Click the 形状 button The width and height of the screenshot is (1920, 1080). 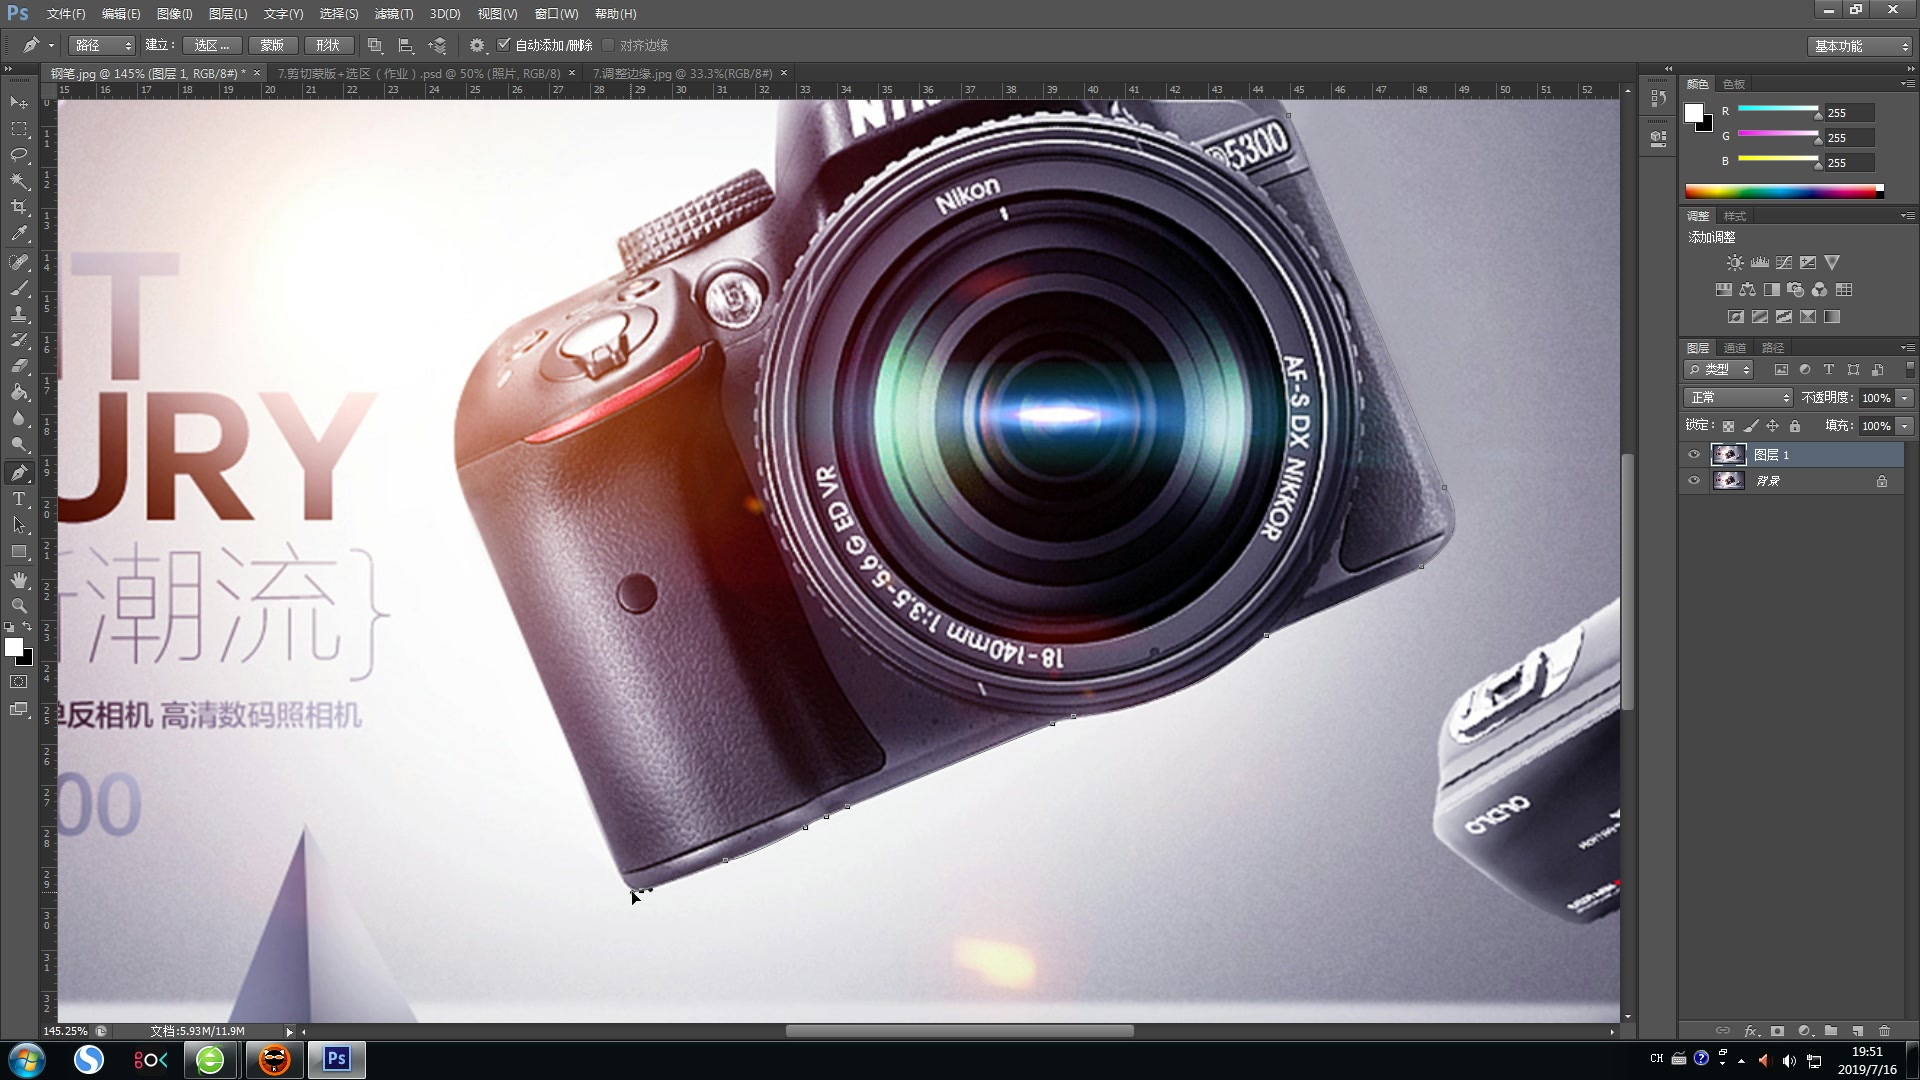pos(328,45)
